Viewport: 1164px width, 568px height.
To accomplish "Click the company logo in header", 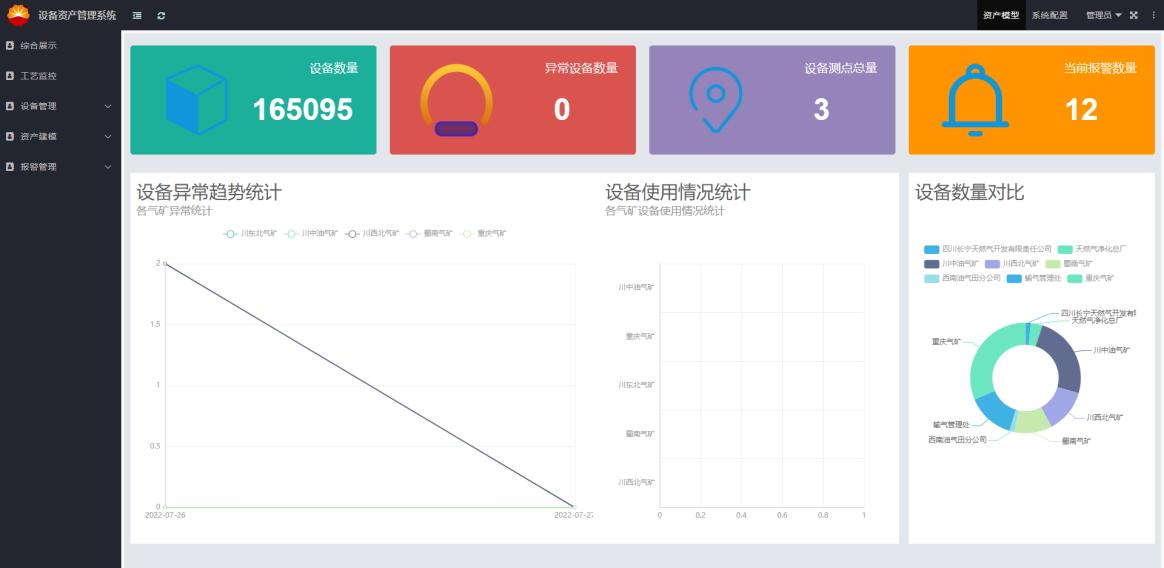I will click(18, 15).
